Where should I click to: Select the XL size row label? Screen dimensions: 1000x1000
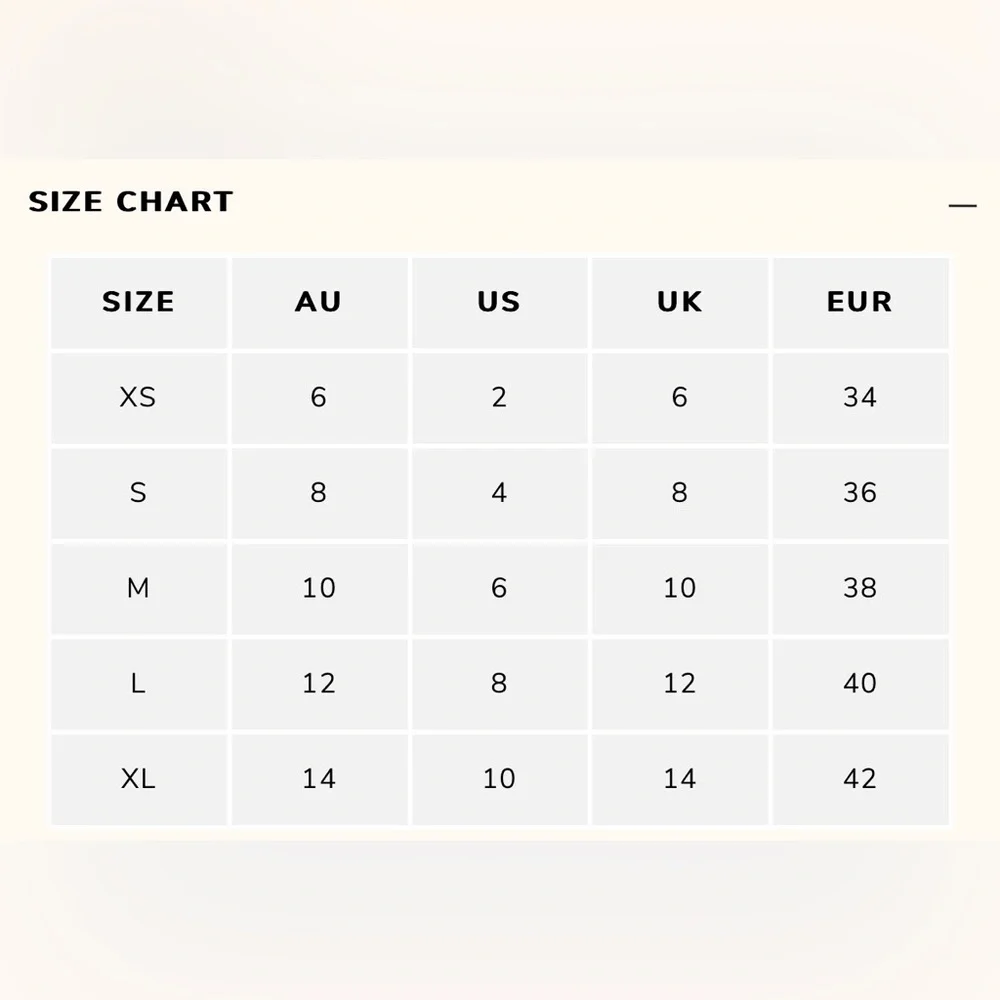[x=138, y=778]
